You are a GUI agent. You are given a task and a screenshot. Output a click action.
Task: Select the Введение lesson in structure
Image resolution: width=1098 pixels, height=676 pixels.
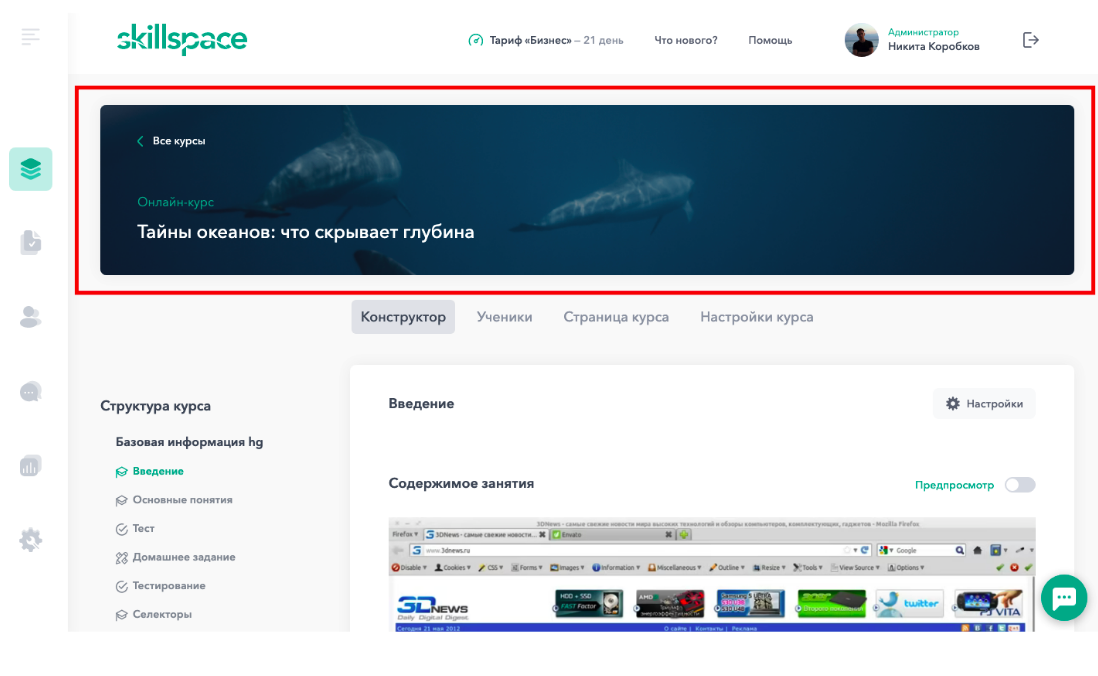(x=158, y=471)
